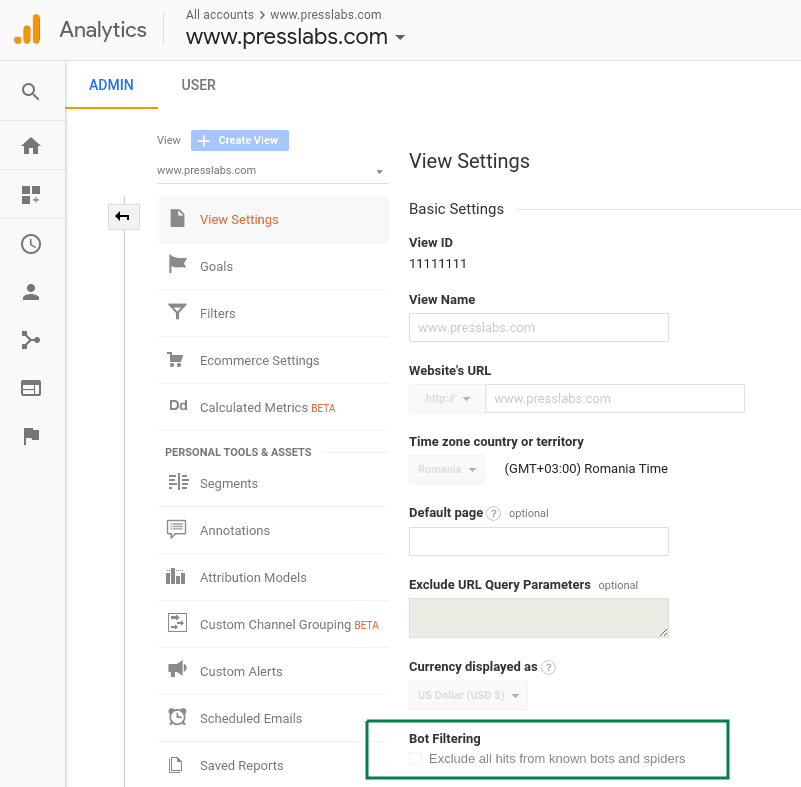Open Filters via the funnel icon
The height and width of the screenshot is (787, 801).
(178, 313)
